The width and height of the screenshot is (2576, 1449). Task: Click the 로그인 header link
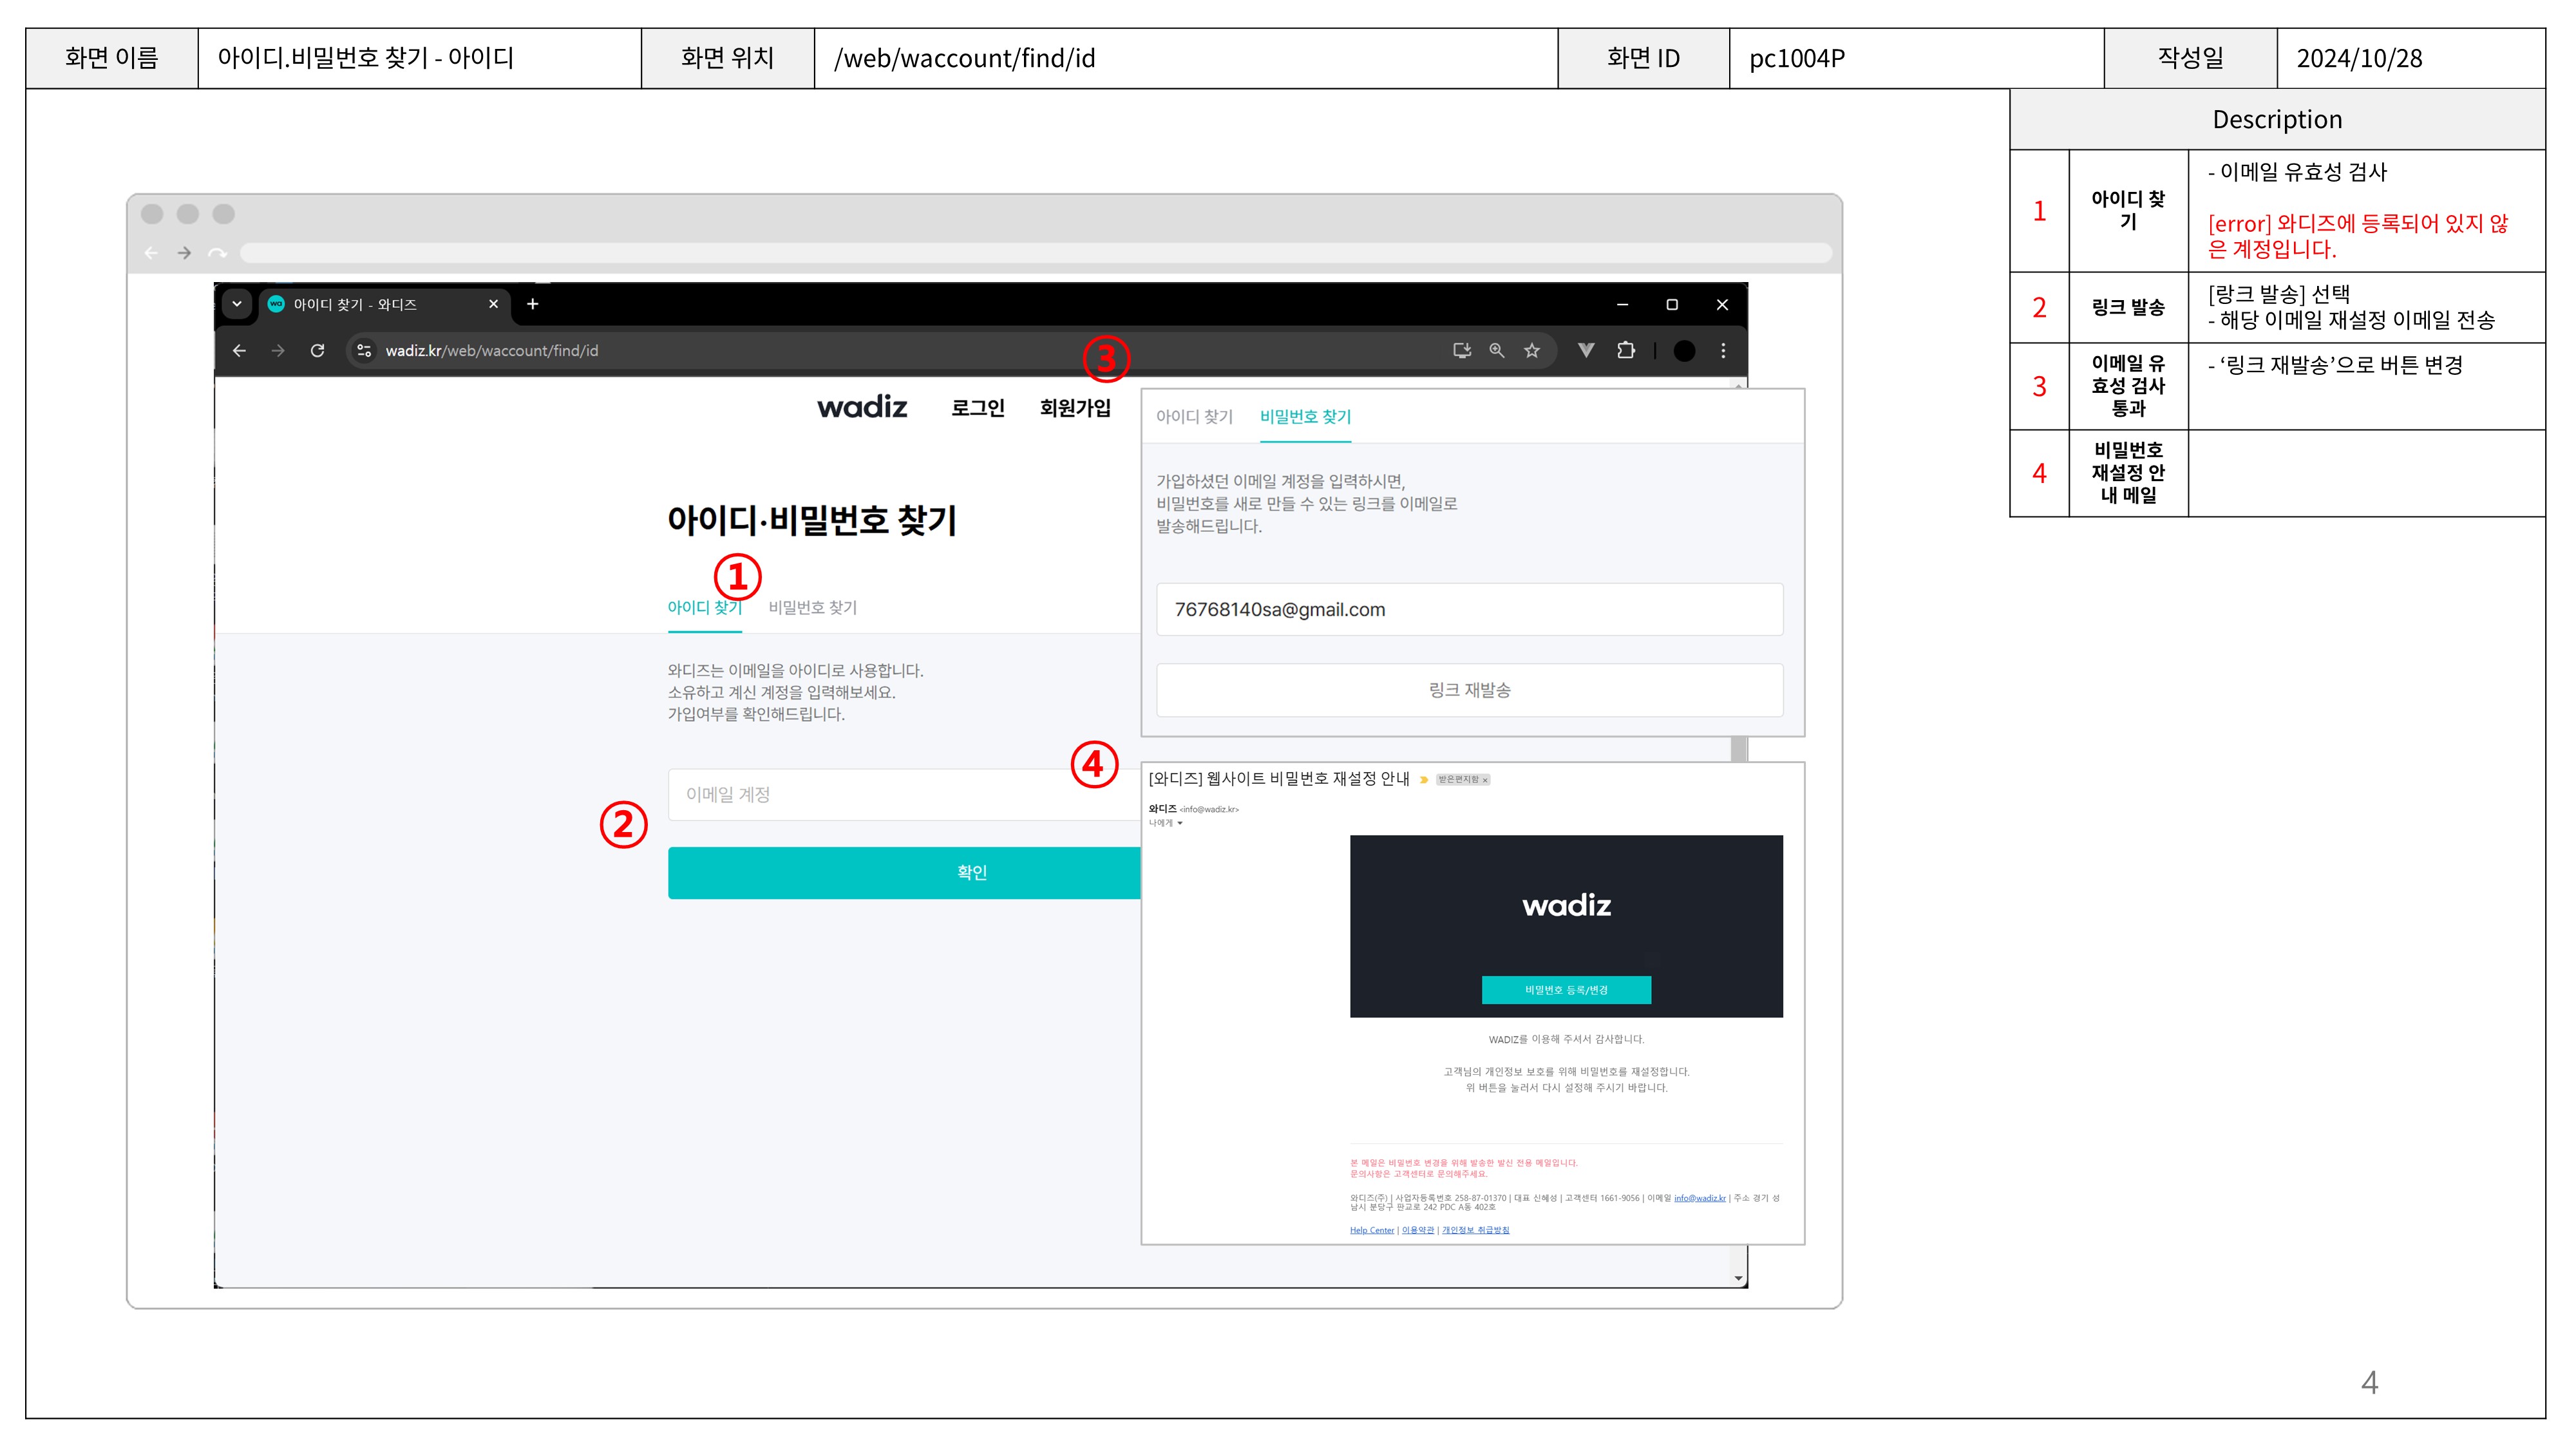click(x=977, y=408)
